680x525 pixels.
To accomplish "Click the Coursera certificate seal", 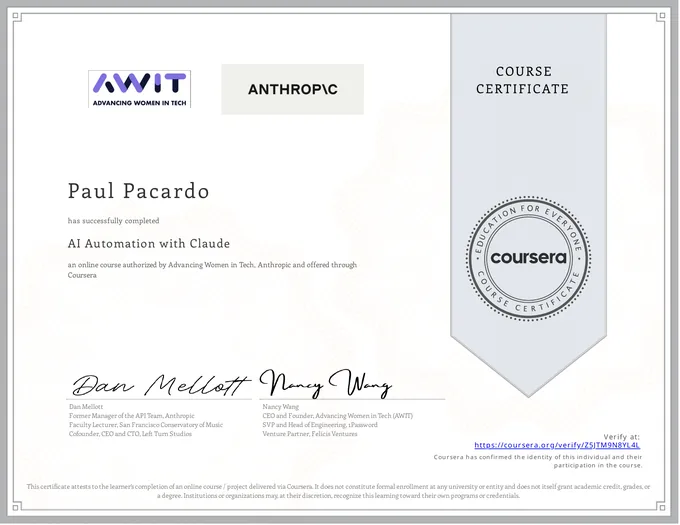I will click(x=528, y=259).
